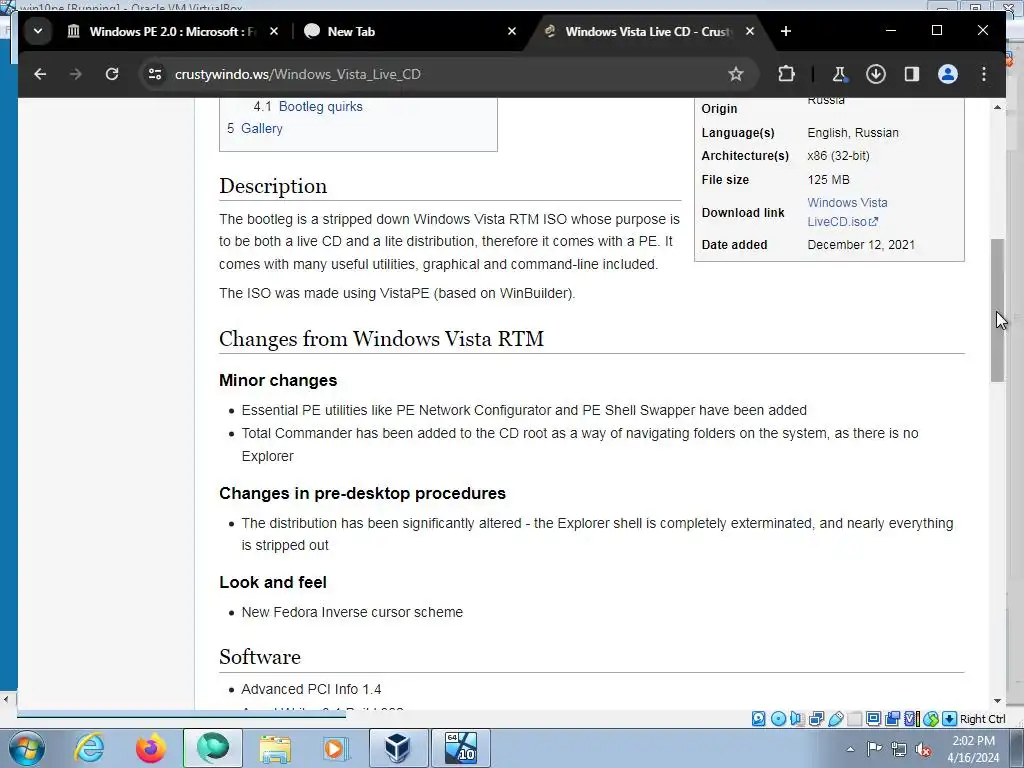Click the x86 (32-bit) architecture value

click(x=838, y=156)
